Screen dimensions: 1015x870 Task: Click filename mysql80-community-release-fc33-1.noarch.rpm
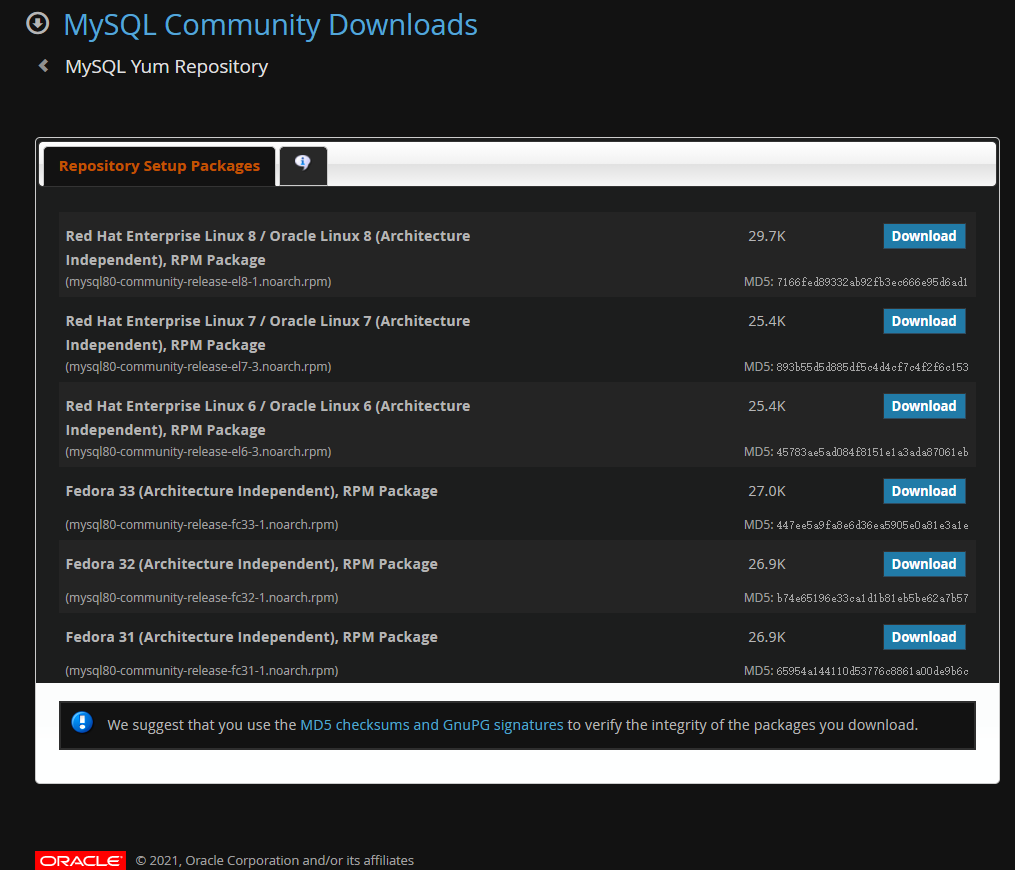click(202, 524)
